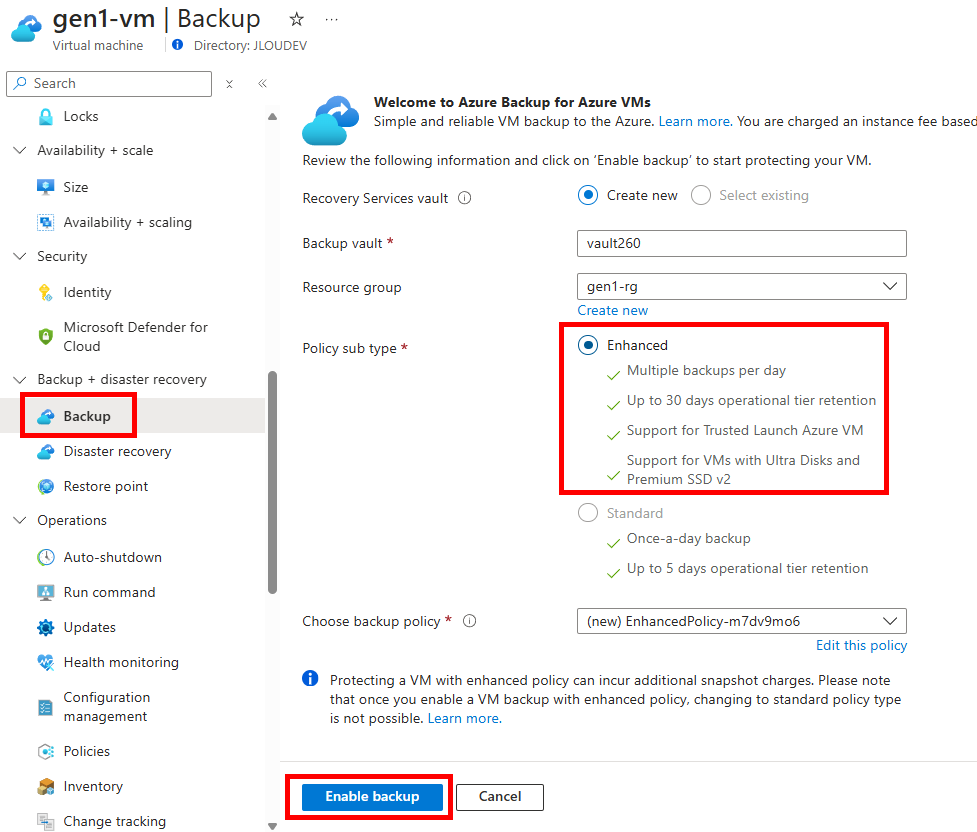Collapse the Operations section
Screen dimensions: 977x832
click(20, 520)
